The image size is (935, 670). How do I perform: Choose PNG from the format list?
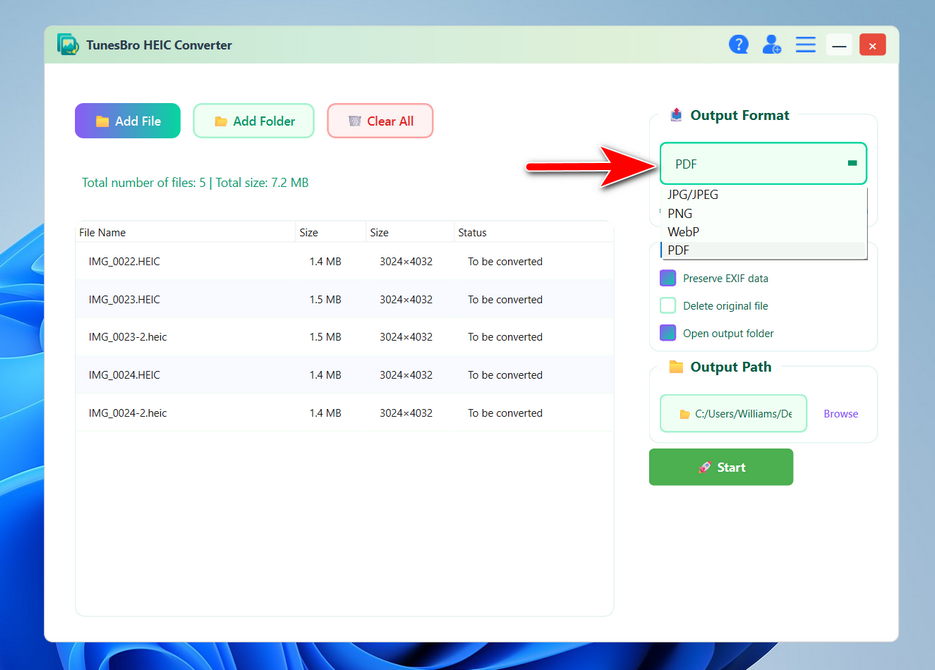(x=763, y=213)
